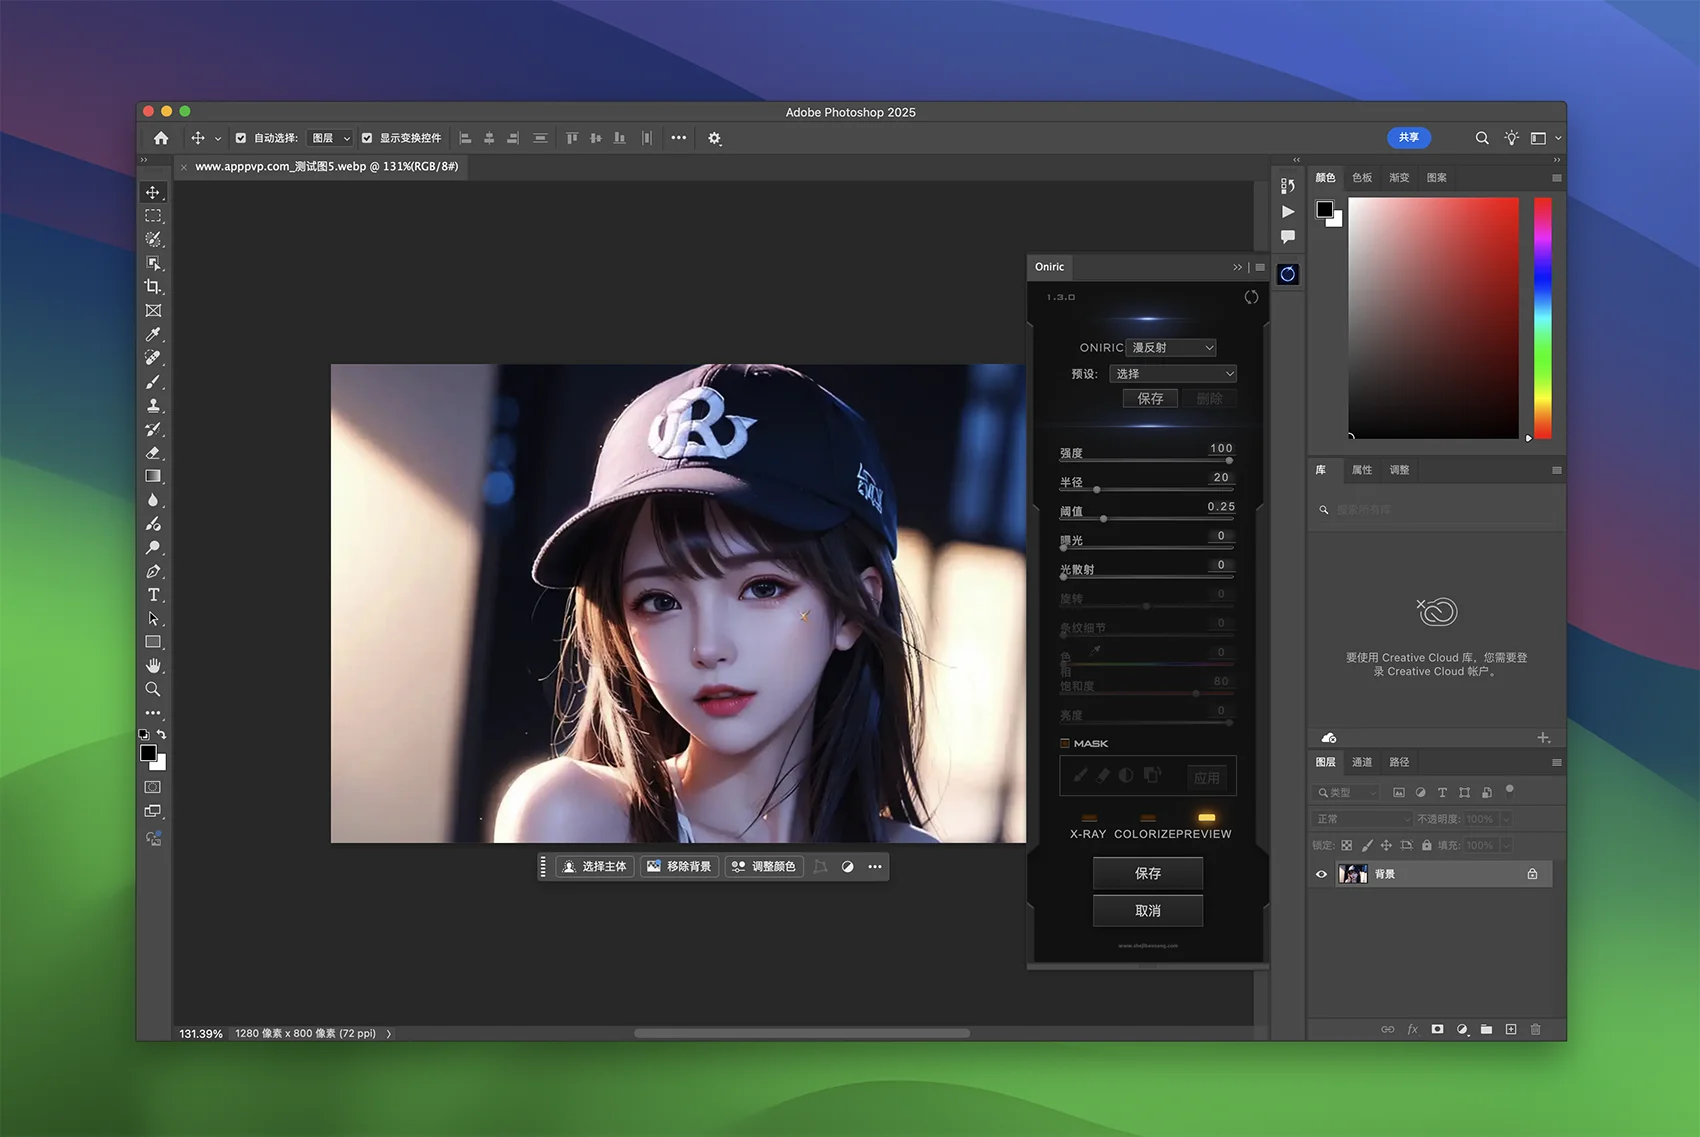Toggle layer filtering switch
Screen dimensions: 1700x1137
1509,790
